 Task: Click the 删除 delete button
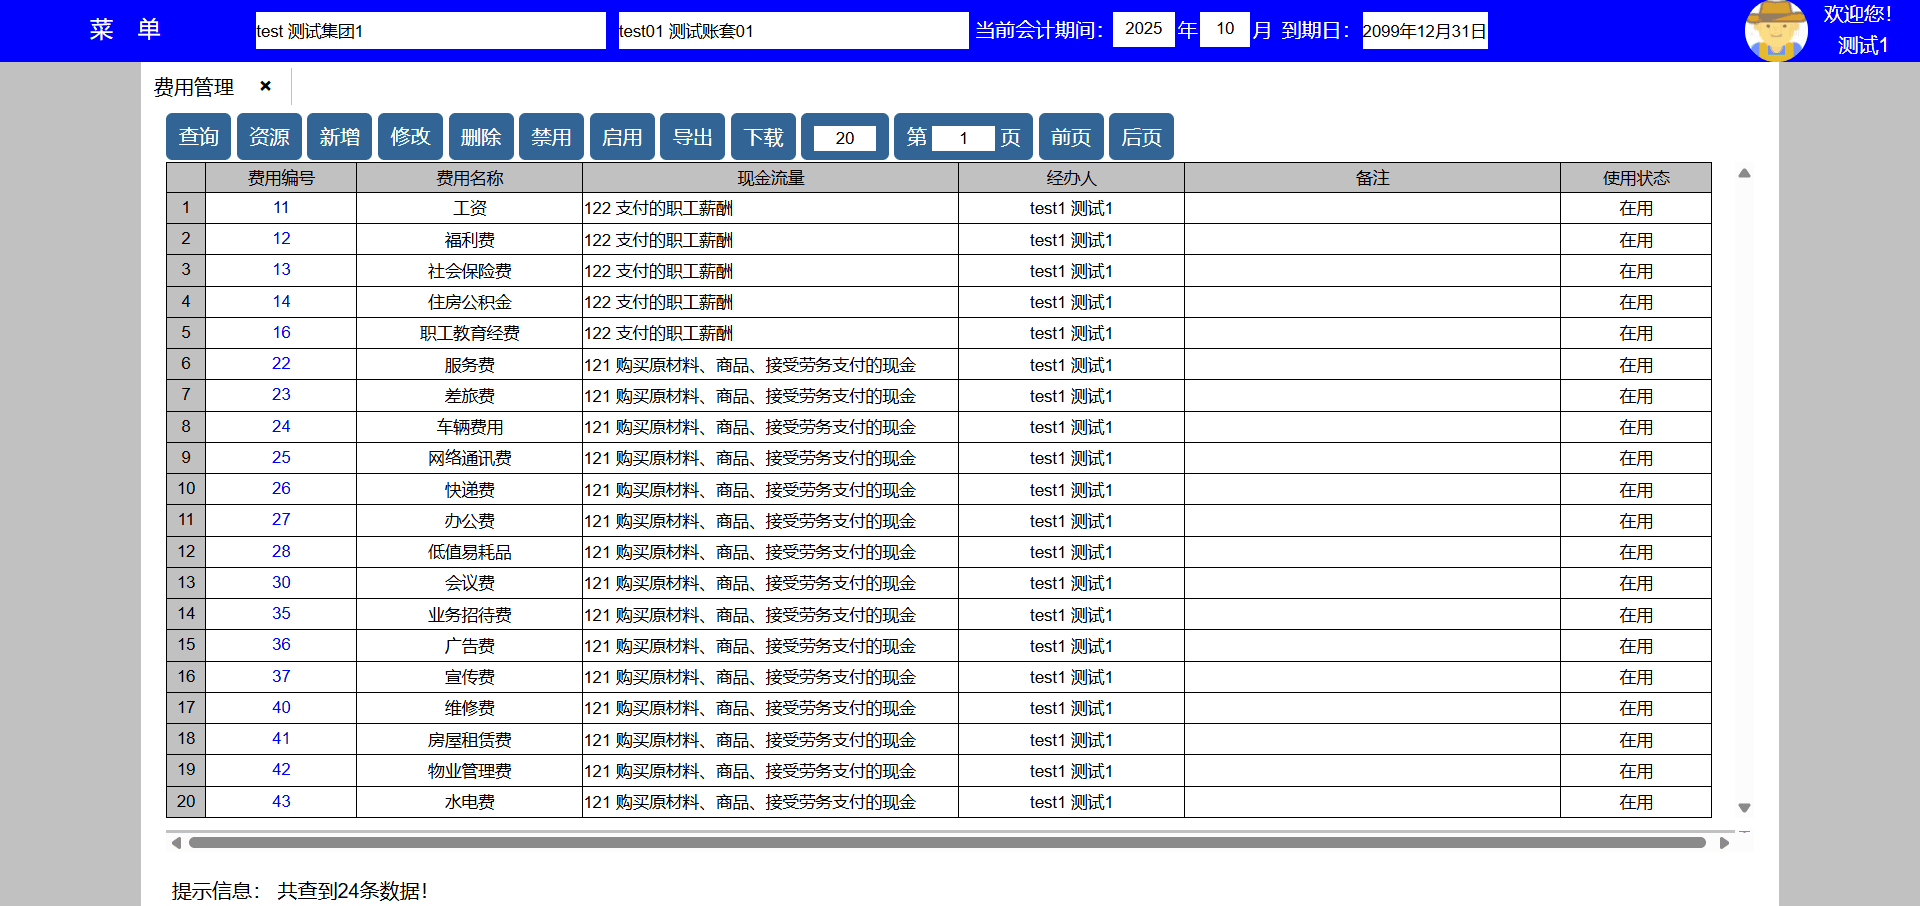481,137
